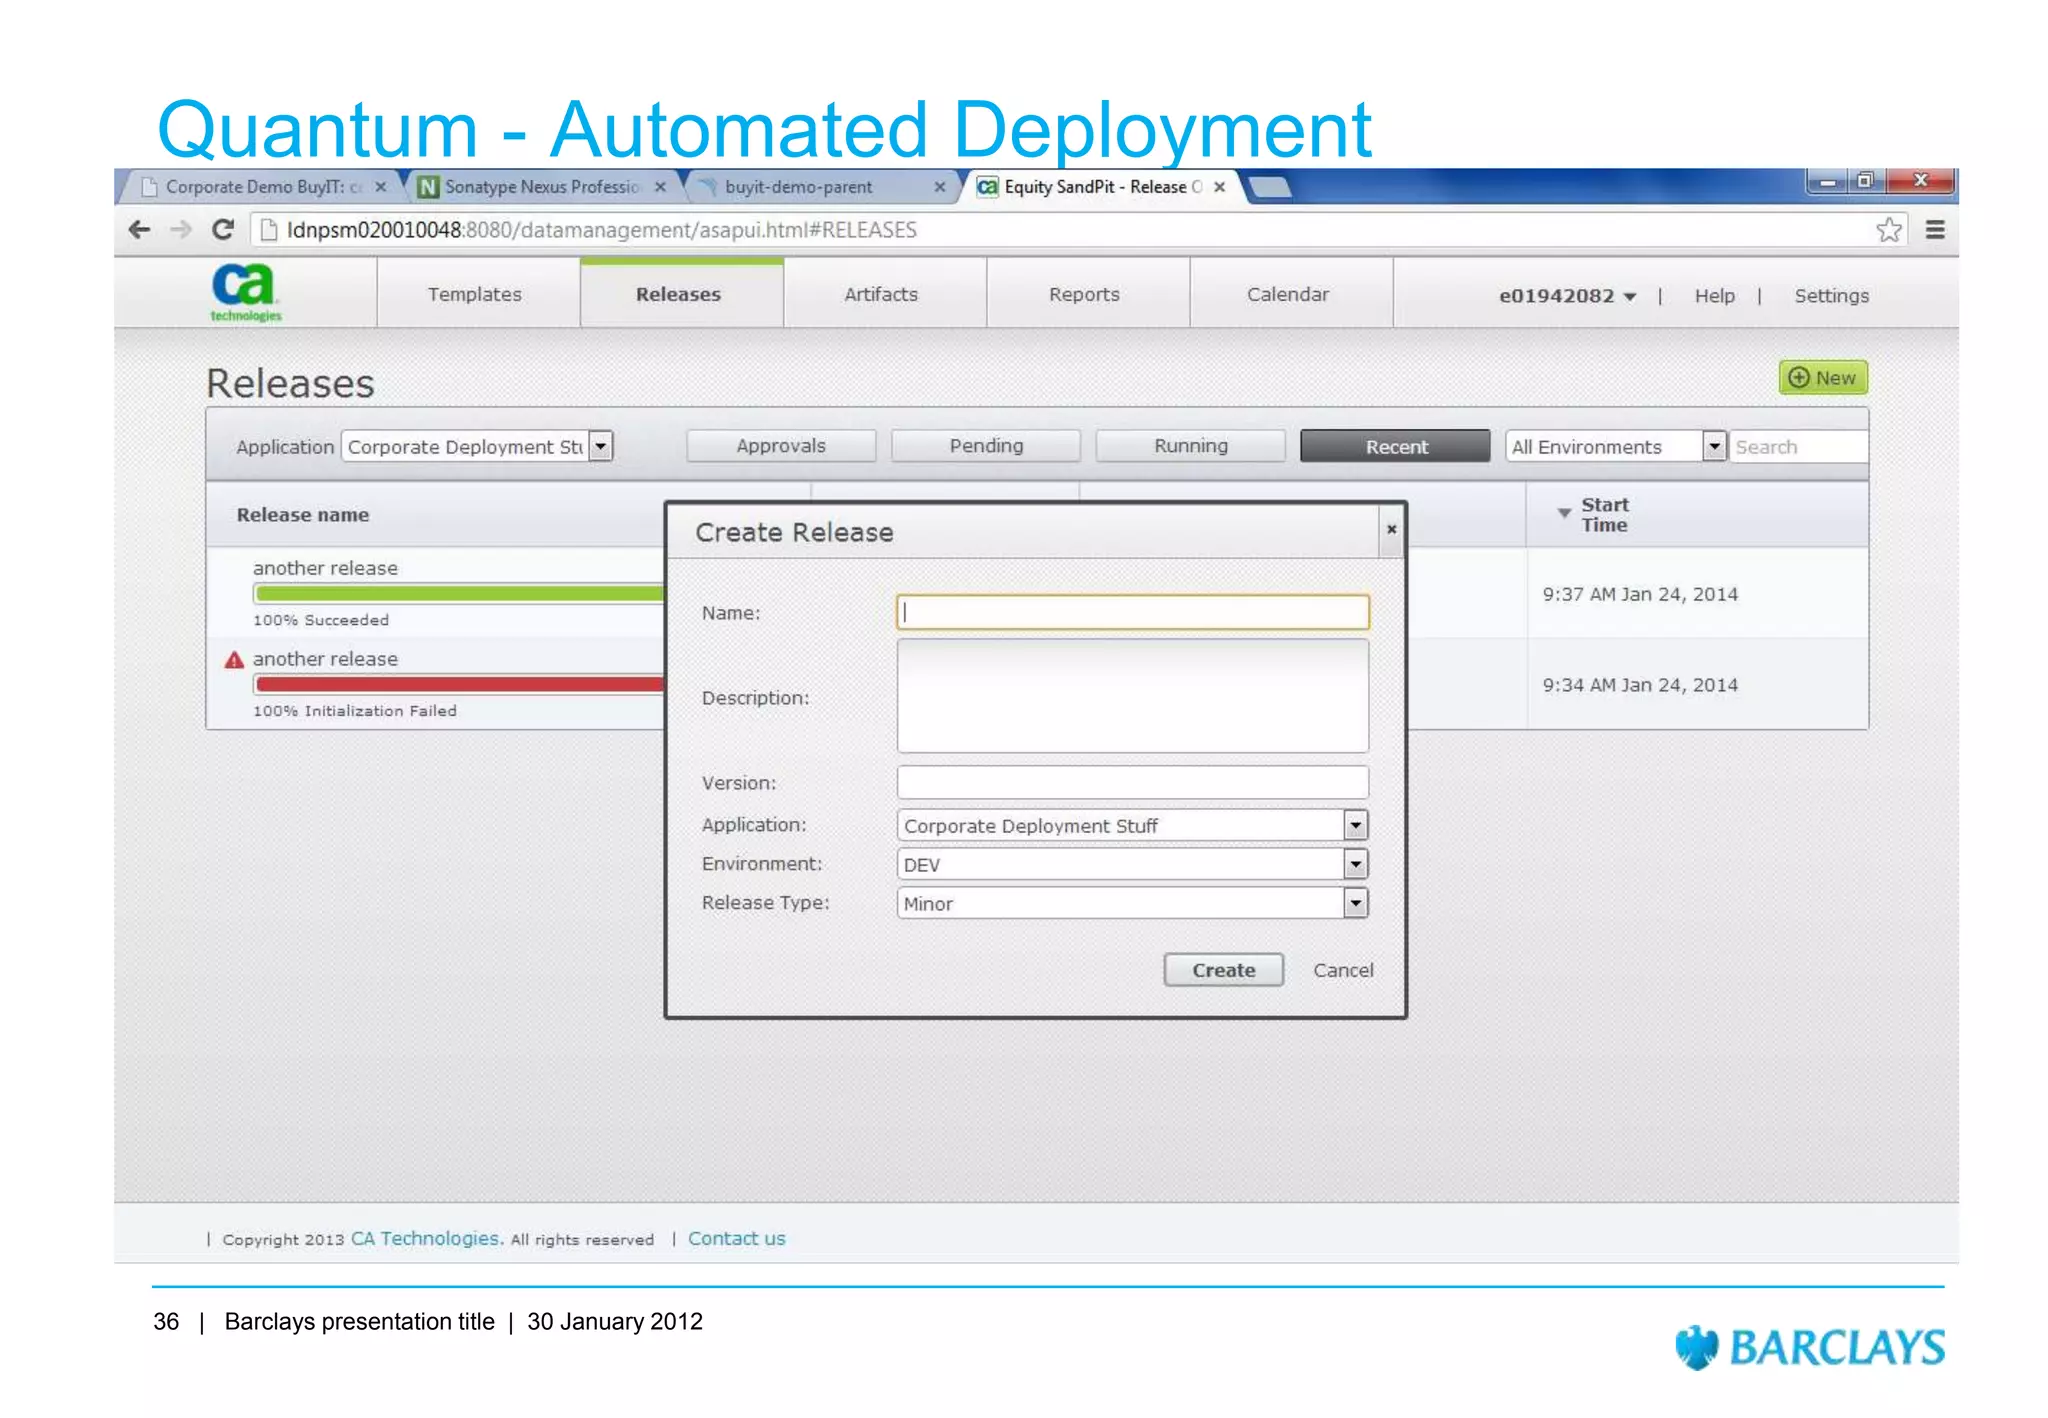Click '9:34 AM Jan 24, 2014' start time

(1640, 685)
